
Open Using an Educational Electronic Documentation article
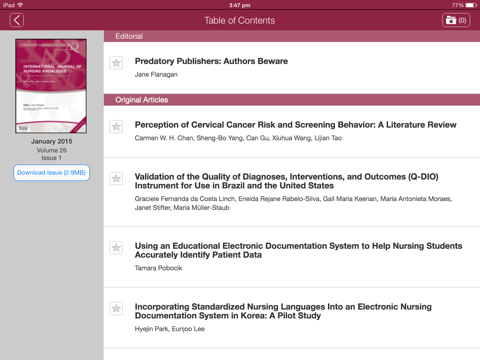[298, 250]
